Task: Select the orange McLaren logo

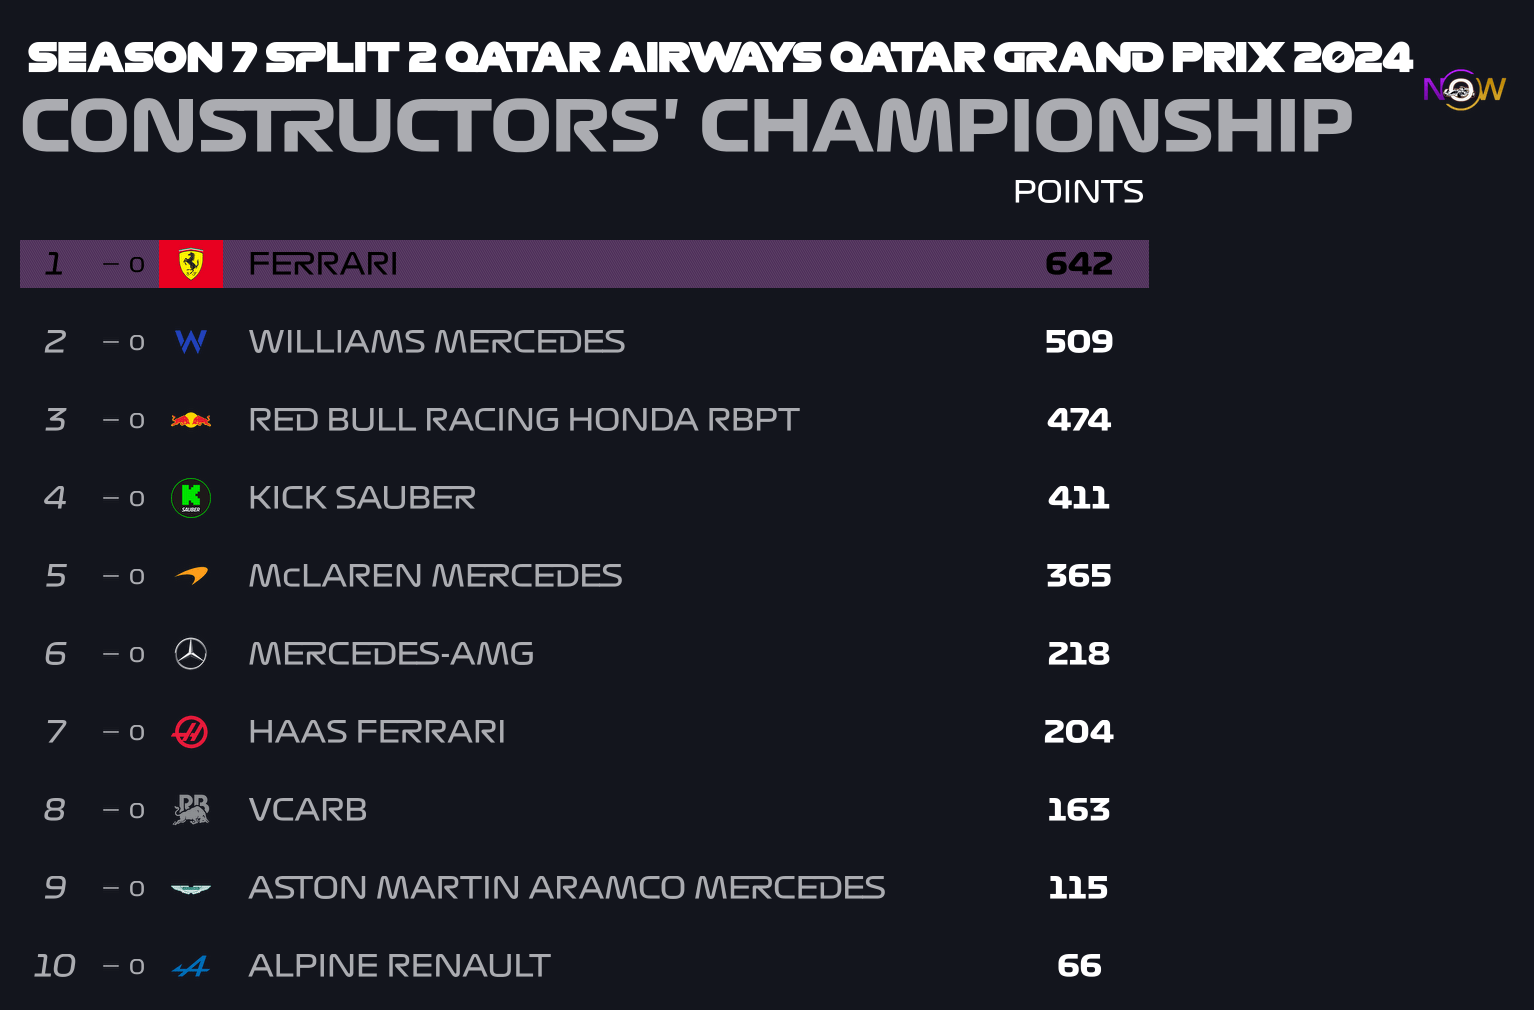Action: (191, 575)
